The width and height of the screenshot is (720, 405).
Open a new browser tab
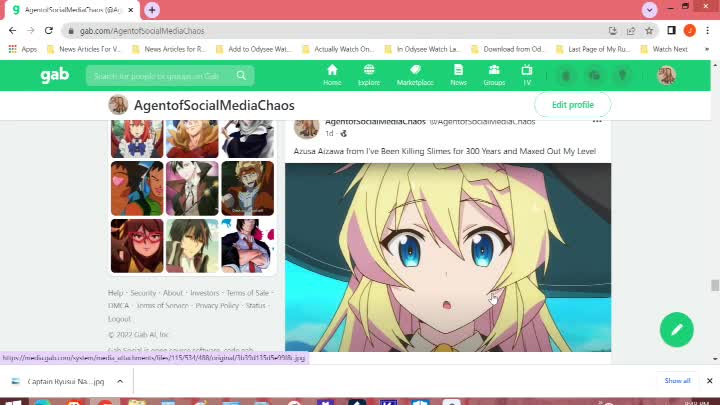[152, 10]
